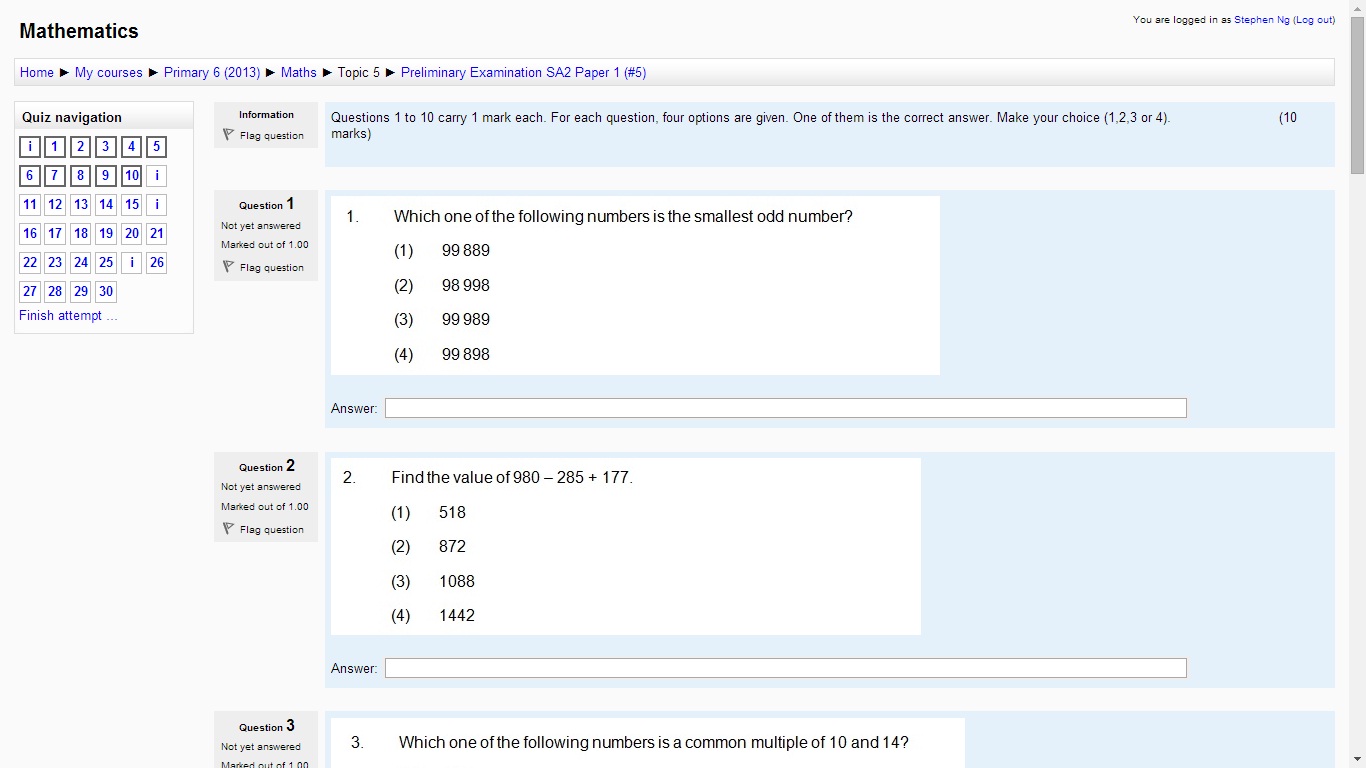This screenshot has height=768, width=1366.
Task: Go to question 19 in quiz navigation
Action: [x=106, y=234]
